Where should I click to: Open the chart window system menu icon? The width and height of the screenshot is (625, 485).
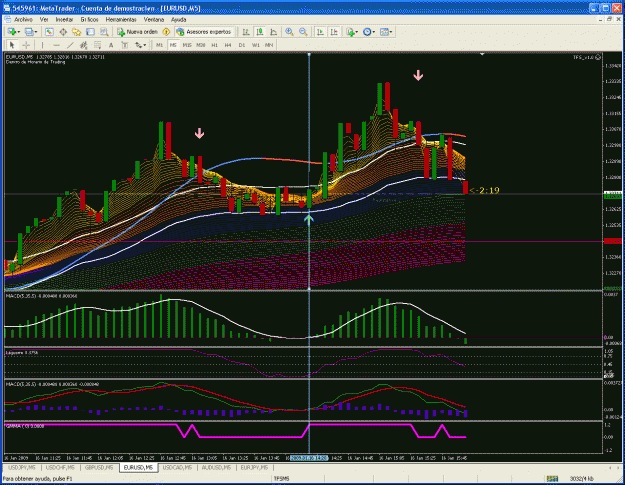click(8, 19)
